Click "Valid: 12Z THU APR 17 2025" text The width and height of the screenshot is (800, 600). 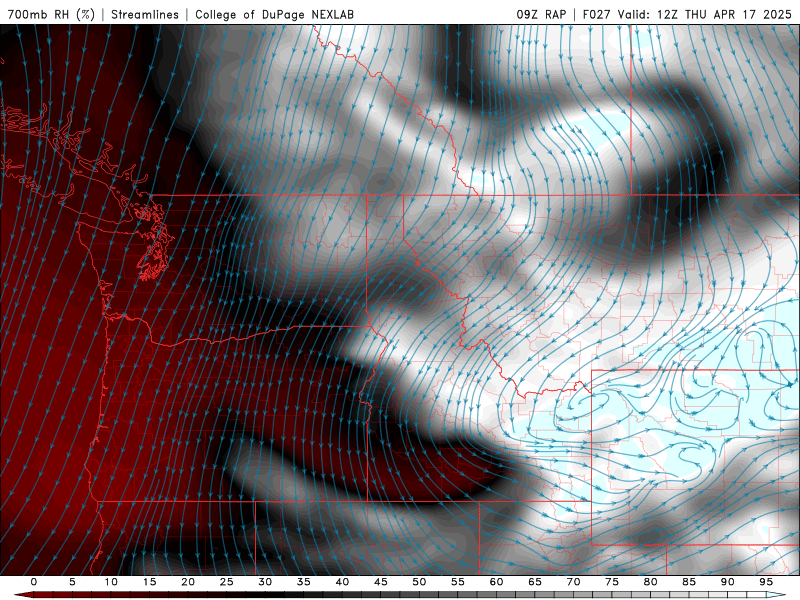coord(705,14)
